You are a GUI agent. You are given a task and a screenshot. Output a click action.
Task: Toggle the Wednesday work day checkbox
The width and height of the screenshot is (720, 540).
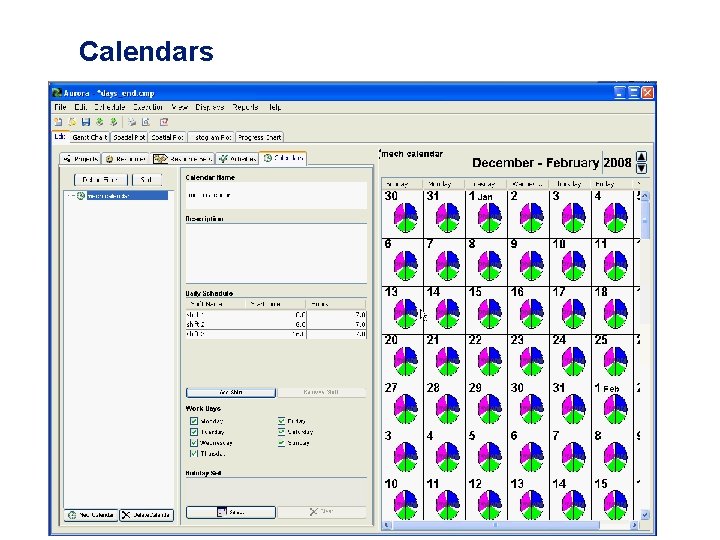194,443
